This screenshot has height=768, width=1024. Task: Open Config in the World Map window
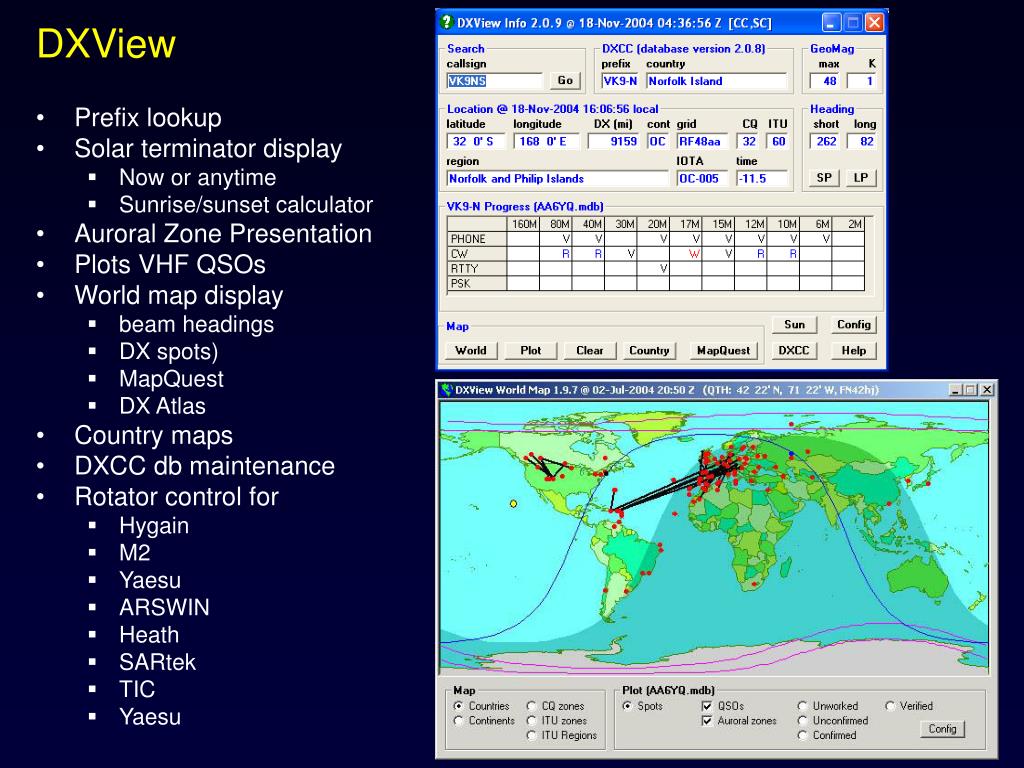942,729
